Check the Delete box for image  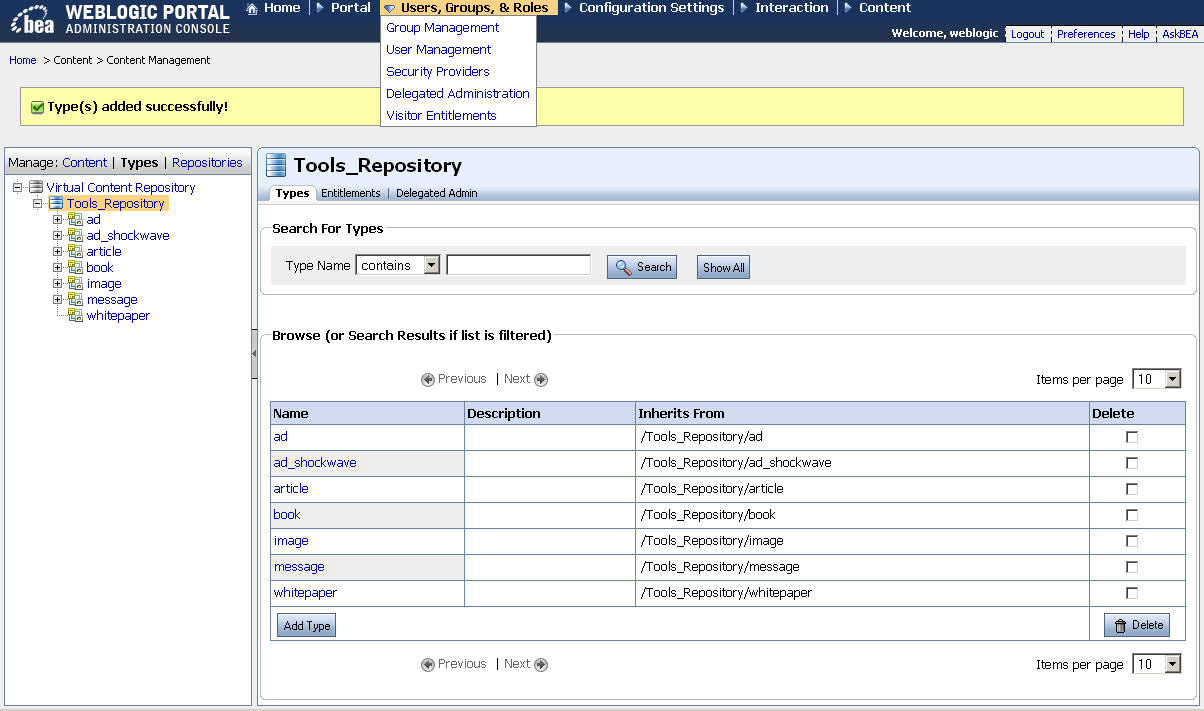pyautogui.click(x=1132, y=541)
